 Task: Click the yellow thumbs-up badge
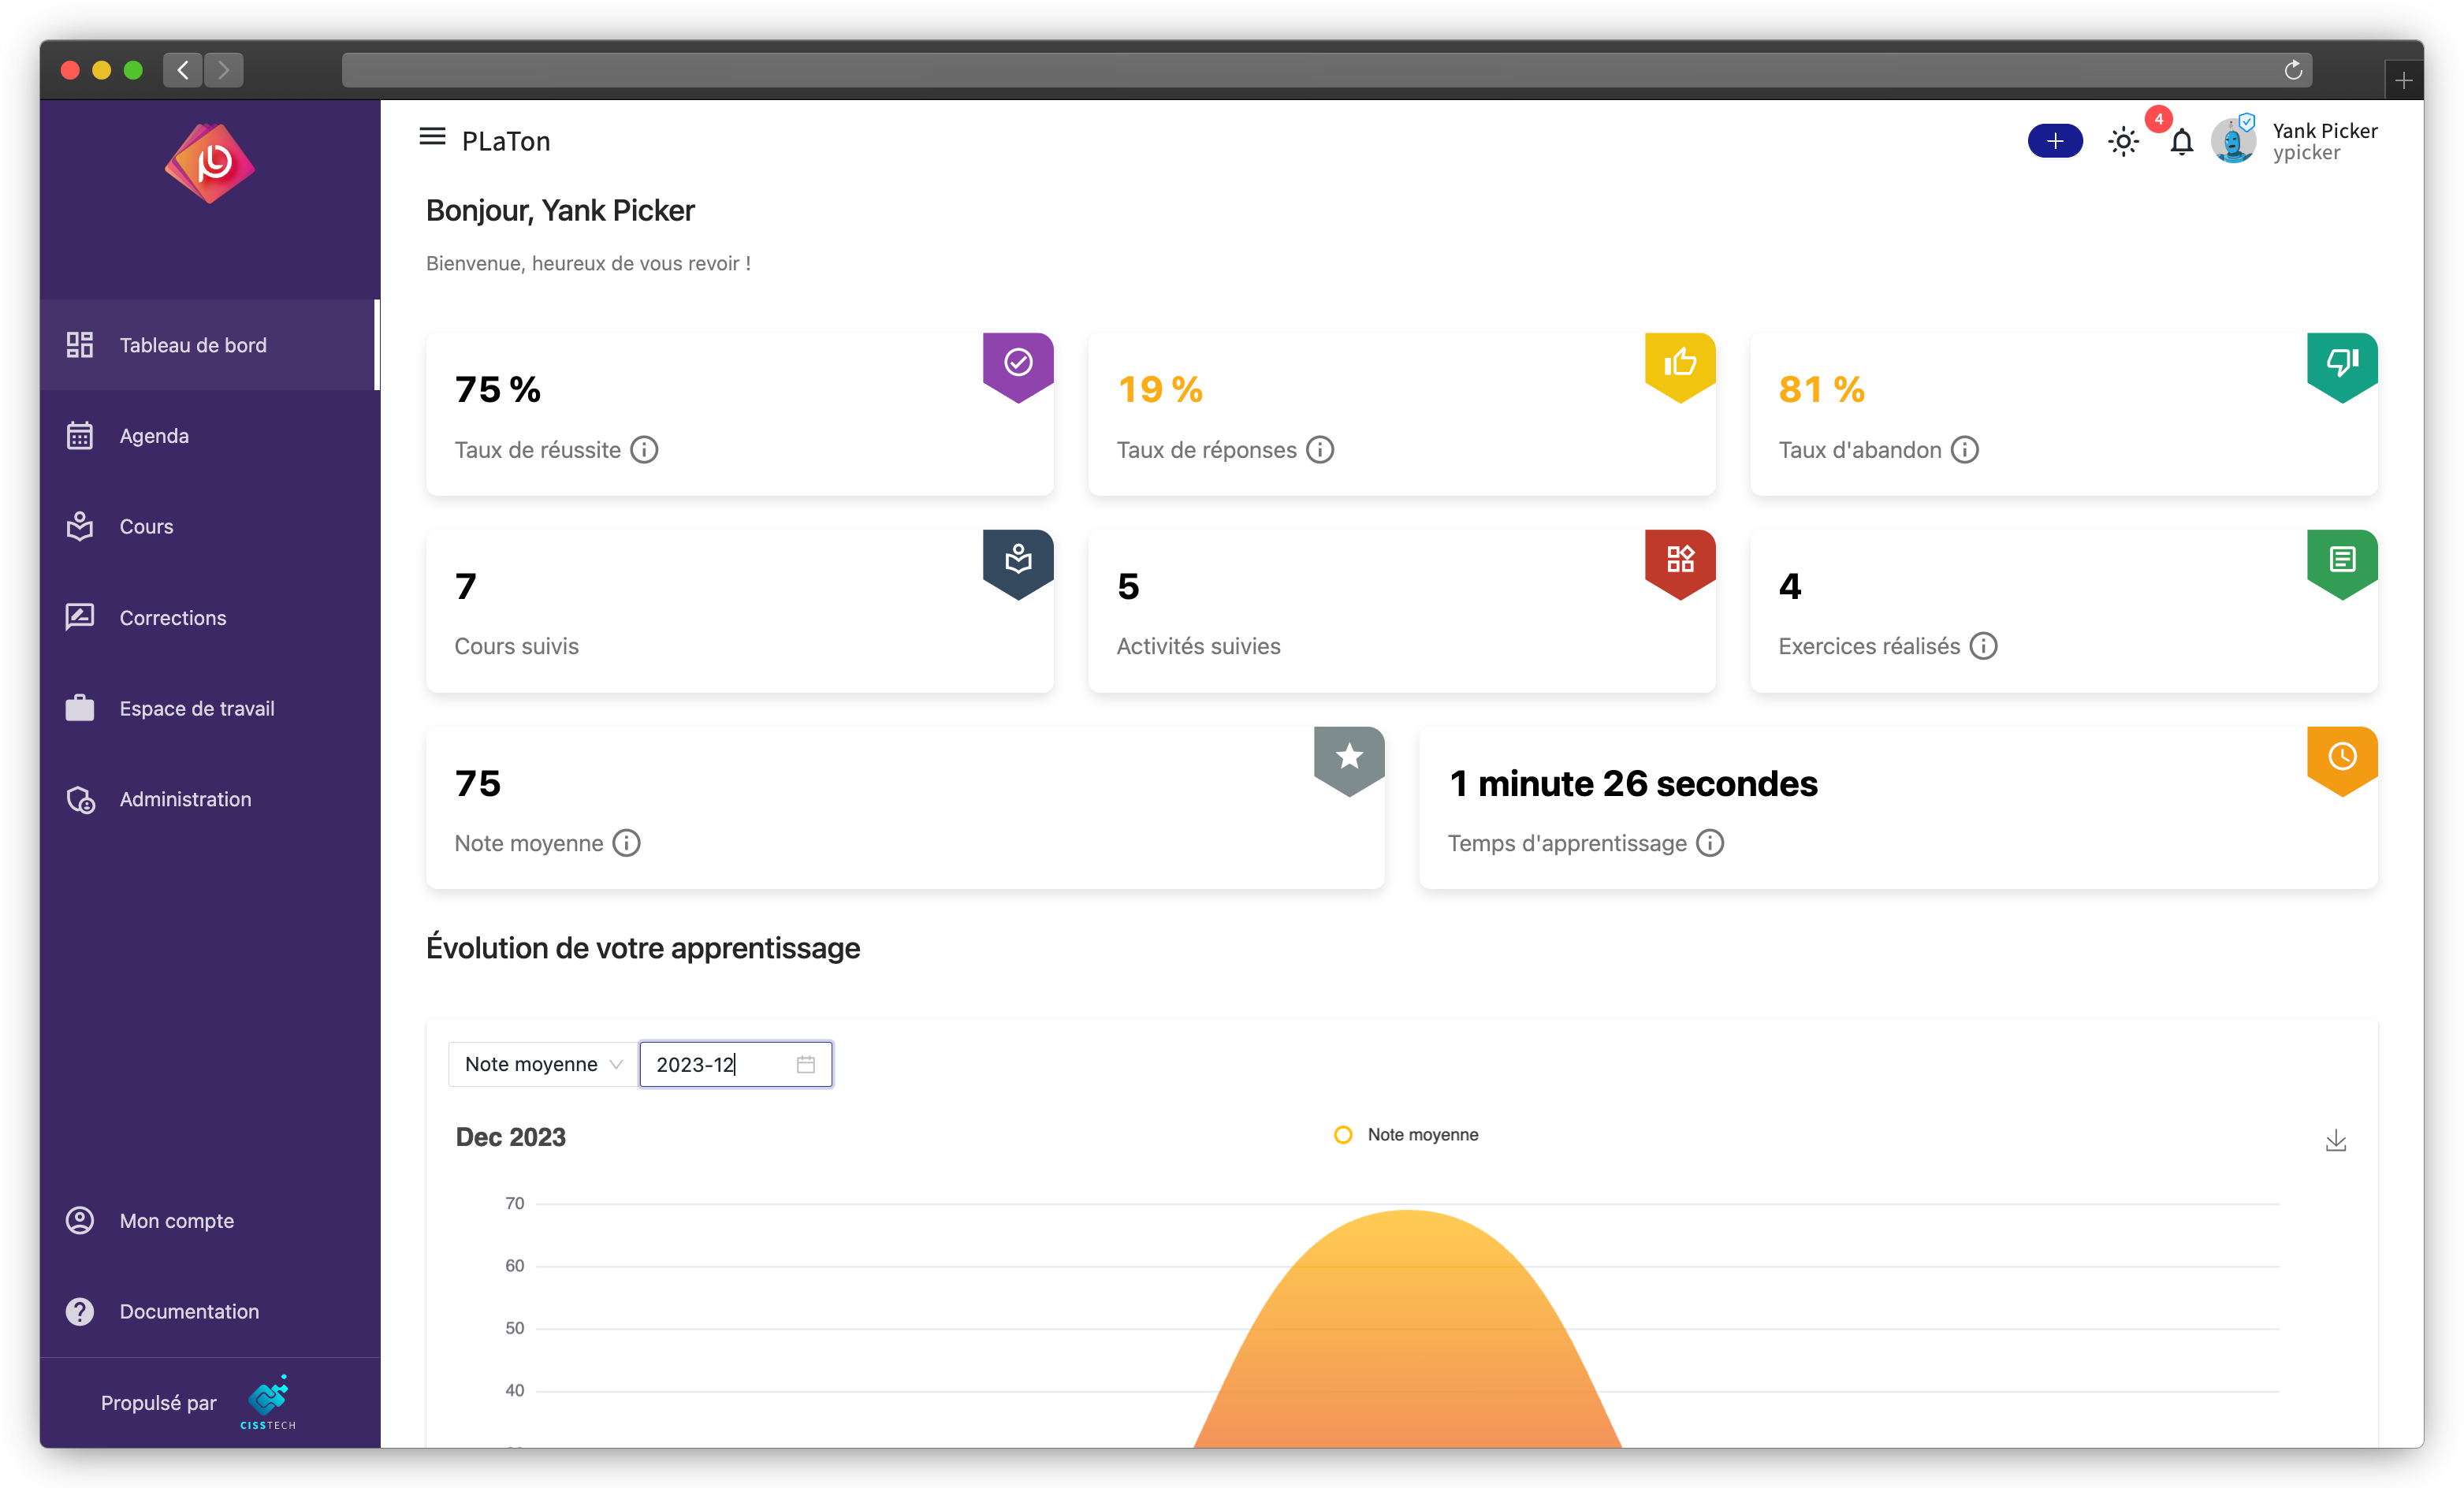coord(1680,366)
